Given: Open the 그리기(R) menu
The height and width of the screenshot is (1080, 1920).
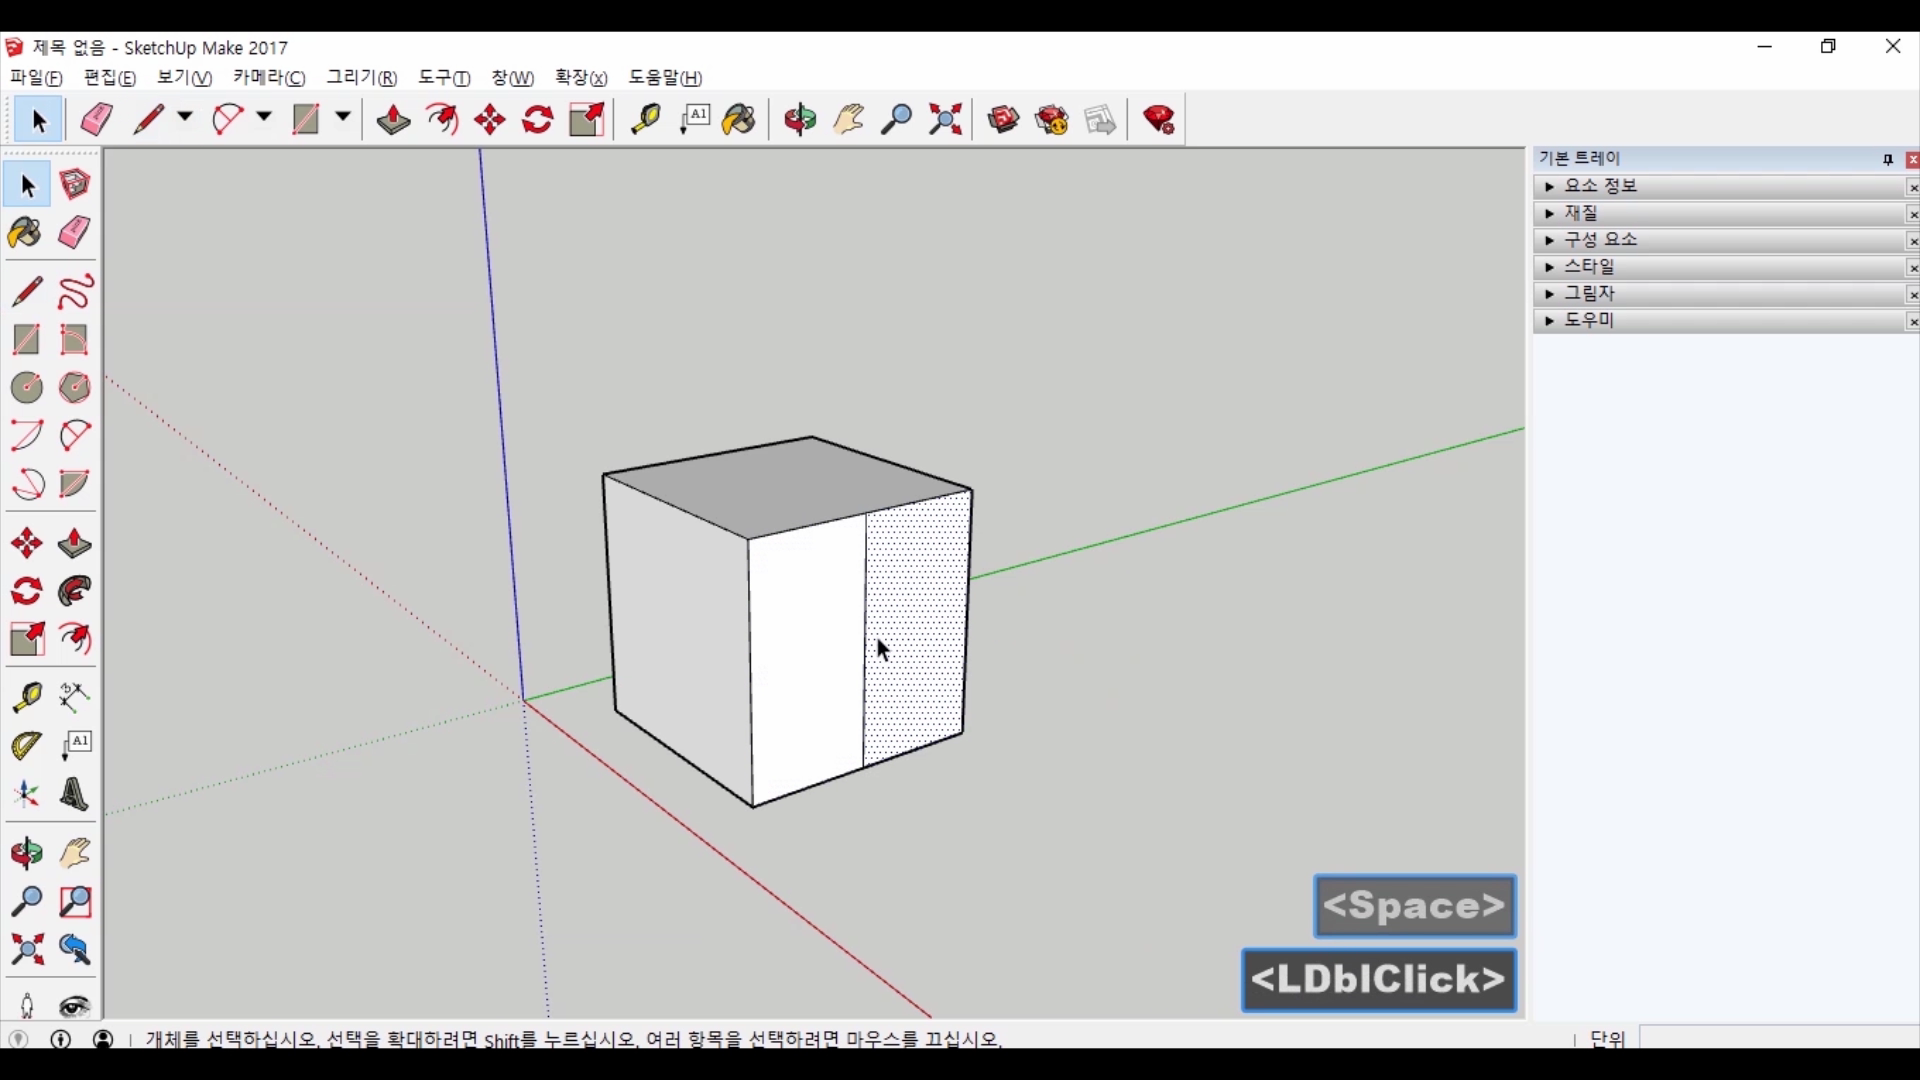Looking at the screenshot, I should (361, 78).
